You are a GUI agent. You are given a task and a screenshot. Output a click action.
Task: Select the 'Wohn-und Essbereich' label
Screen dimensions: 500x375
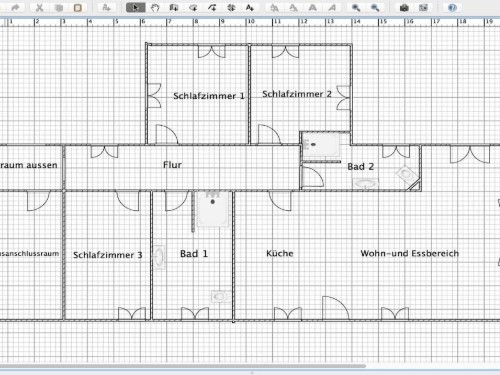pos(410,253)
